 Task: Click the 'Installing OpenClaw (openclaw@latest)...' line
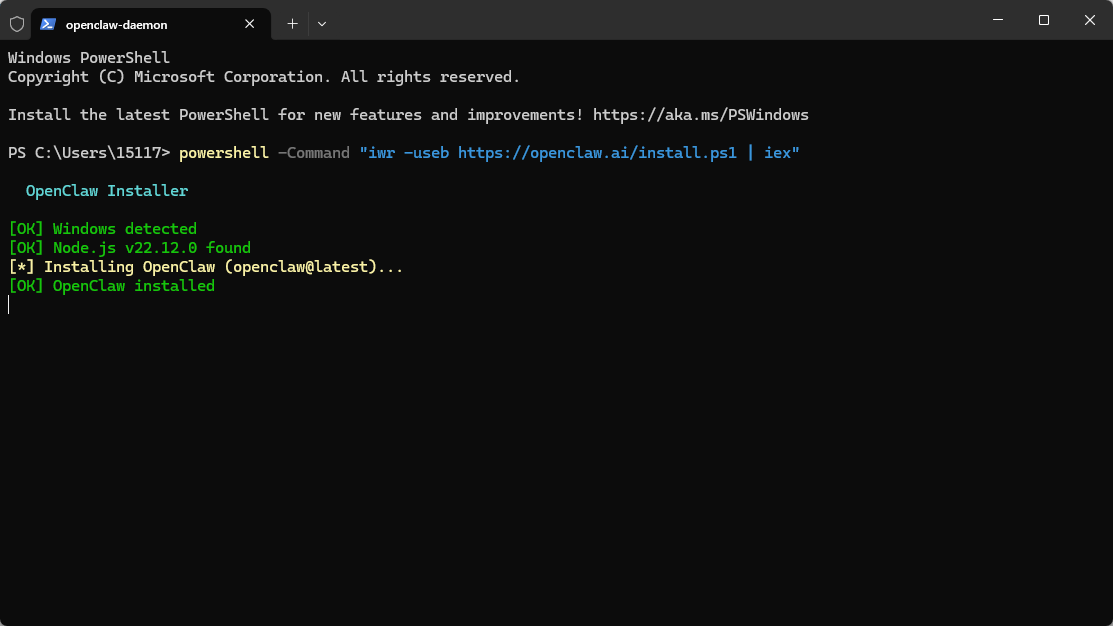(x=205, y=267)
